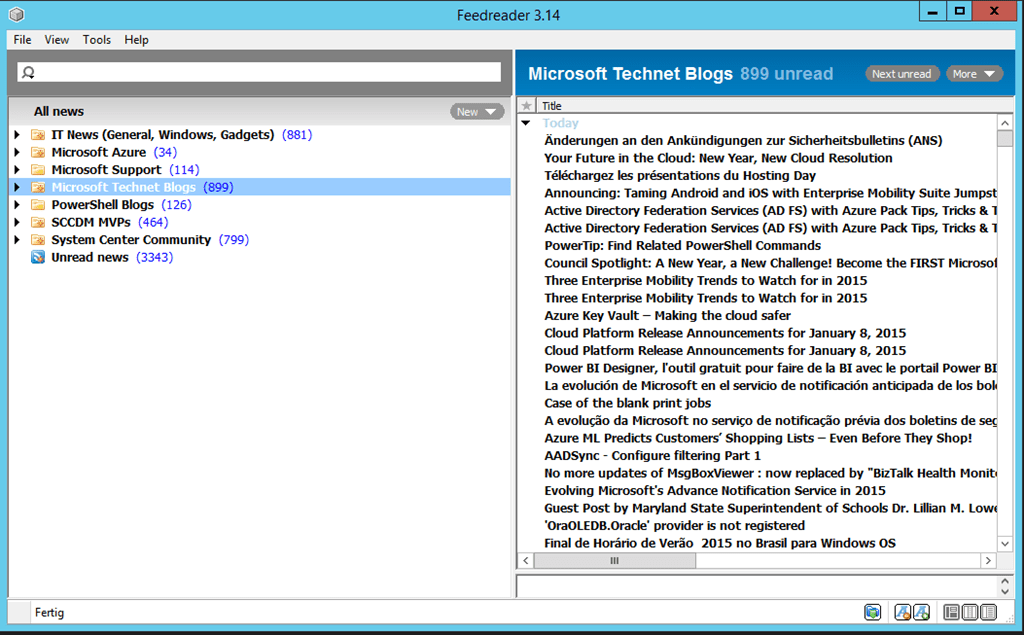The image size is (1024, 635).
Task: Click the Next unread button
Action: pyautogui.click(x=902, y=74)
